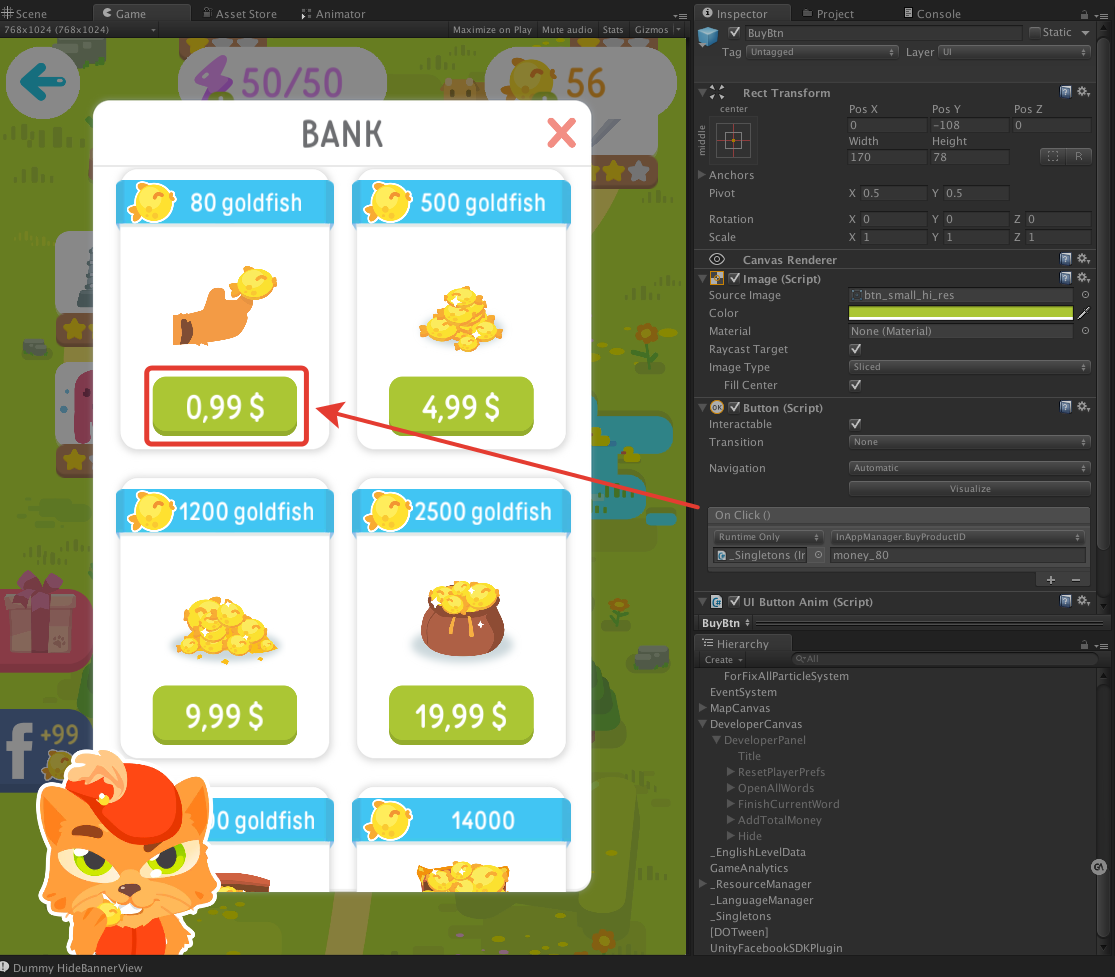Switch to the Project tab
Screen dimensions: 1115x977
(x=828, y=14)
